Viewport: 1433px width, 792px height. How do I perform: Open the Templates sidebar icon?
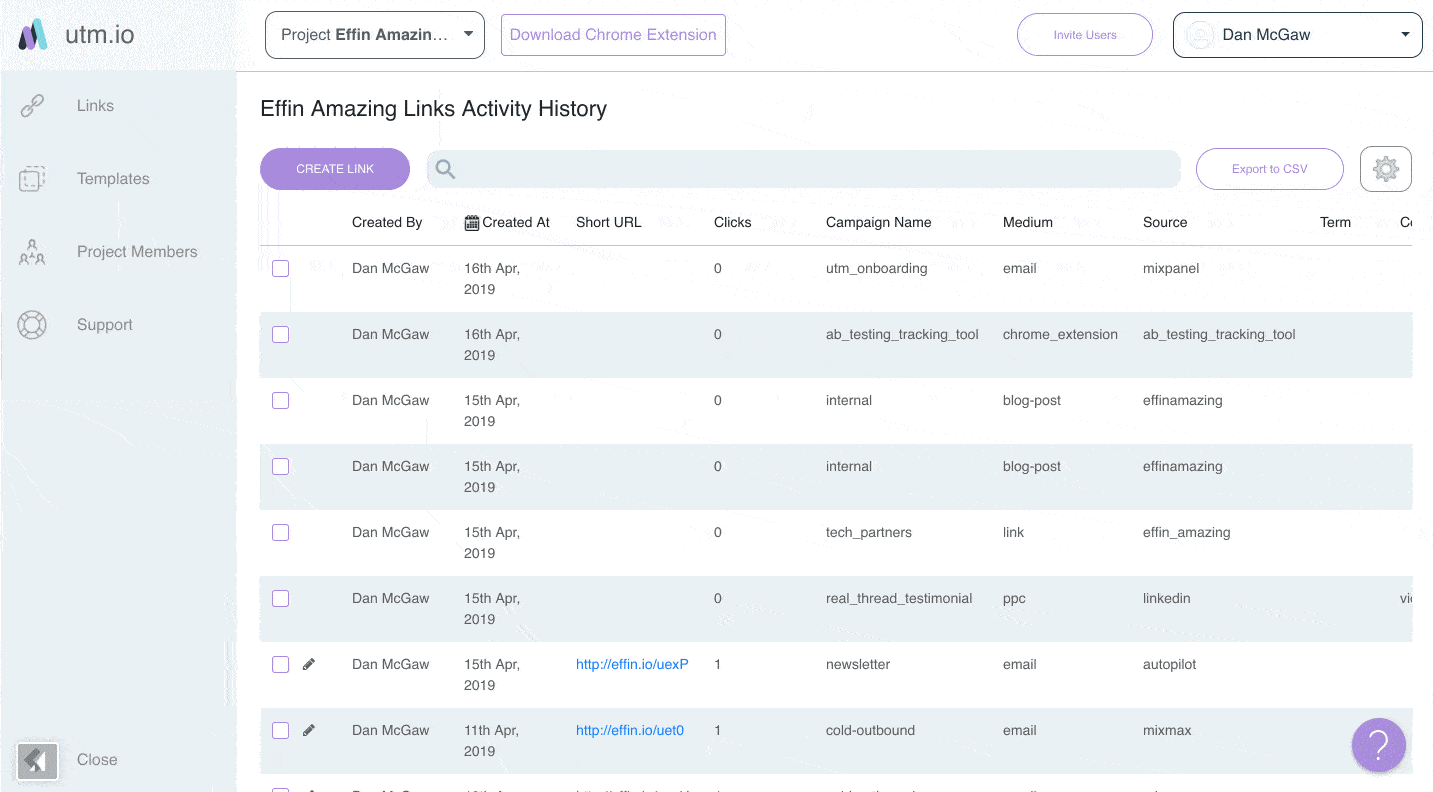pos(33,179)
